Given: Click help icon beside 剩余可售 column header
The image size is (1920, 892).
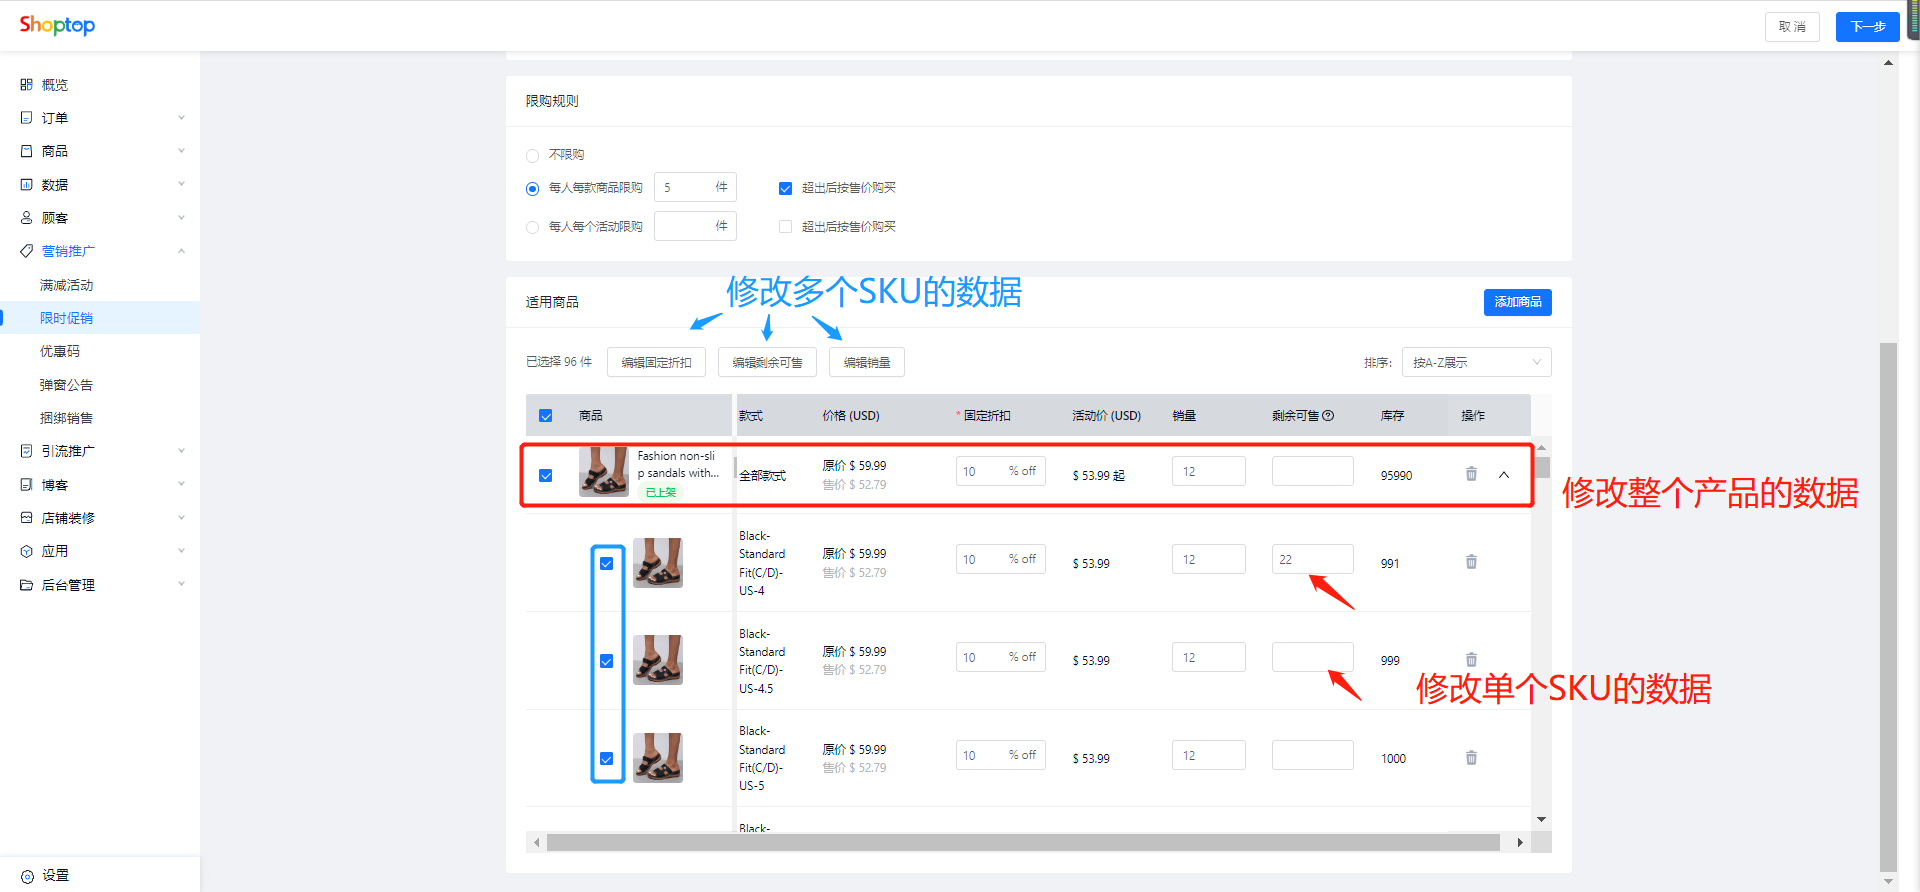Looking at the screenshot, I should pos(1328,416).
